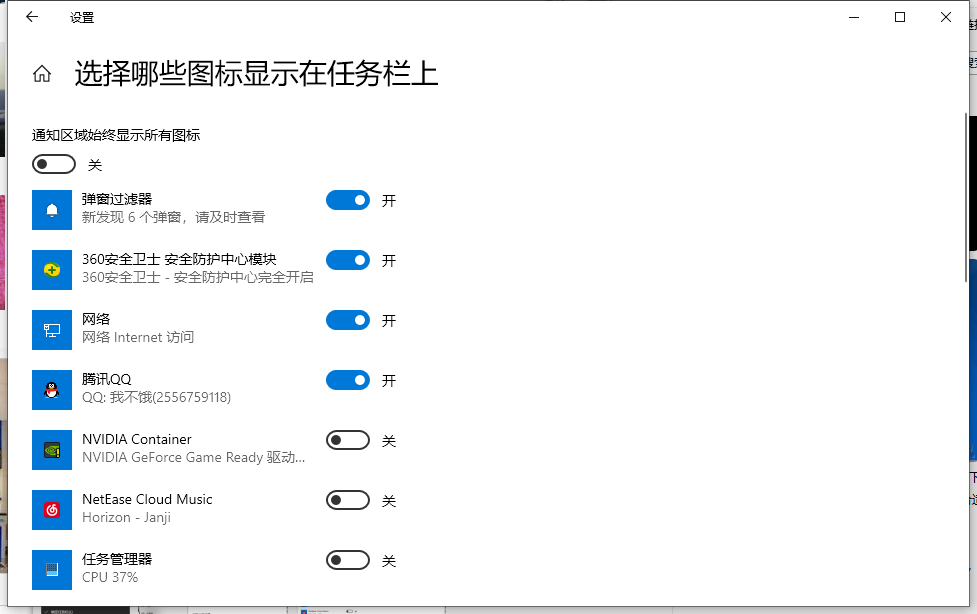Click the back arrow in Settings
Screen dimensions: 977x614
pos(30,16)
